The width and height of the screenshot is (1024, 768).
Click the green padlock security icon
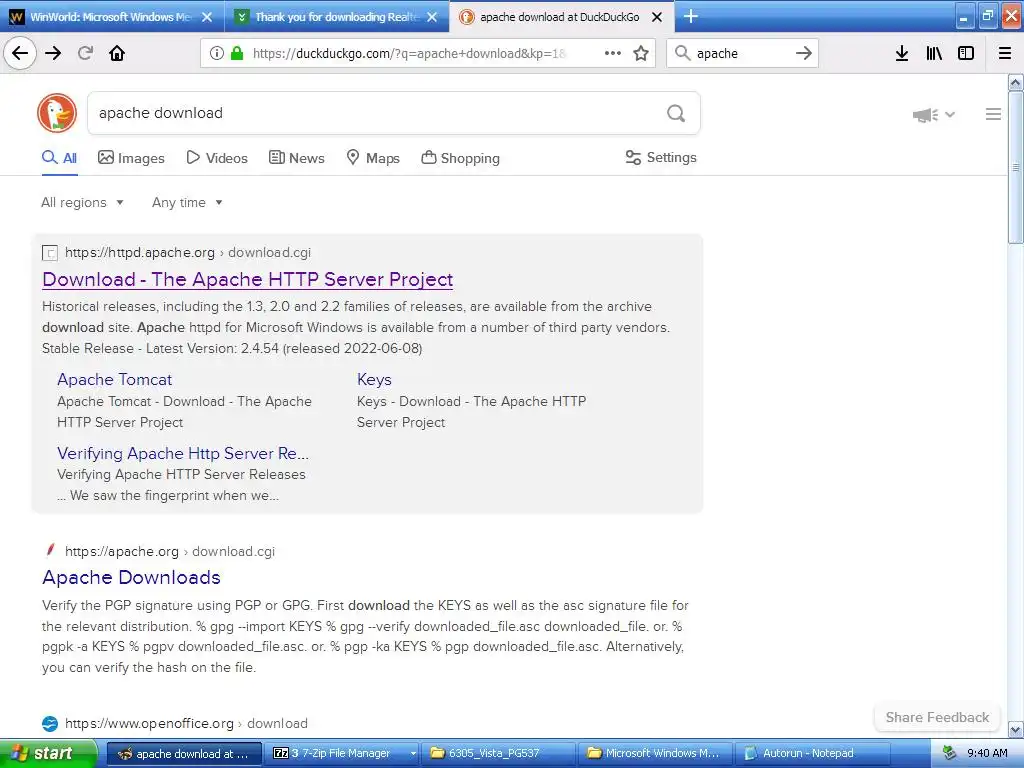click(x=237, y=53)
